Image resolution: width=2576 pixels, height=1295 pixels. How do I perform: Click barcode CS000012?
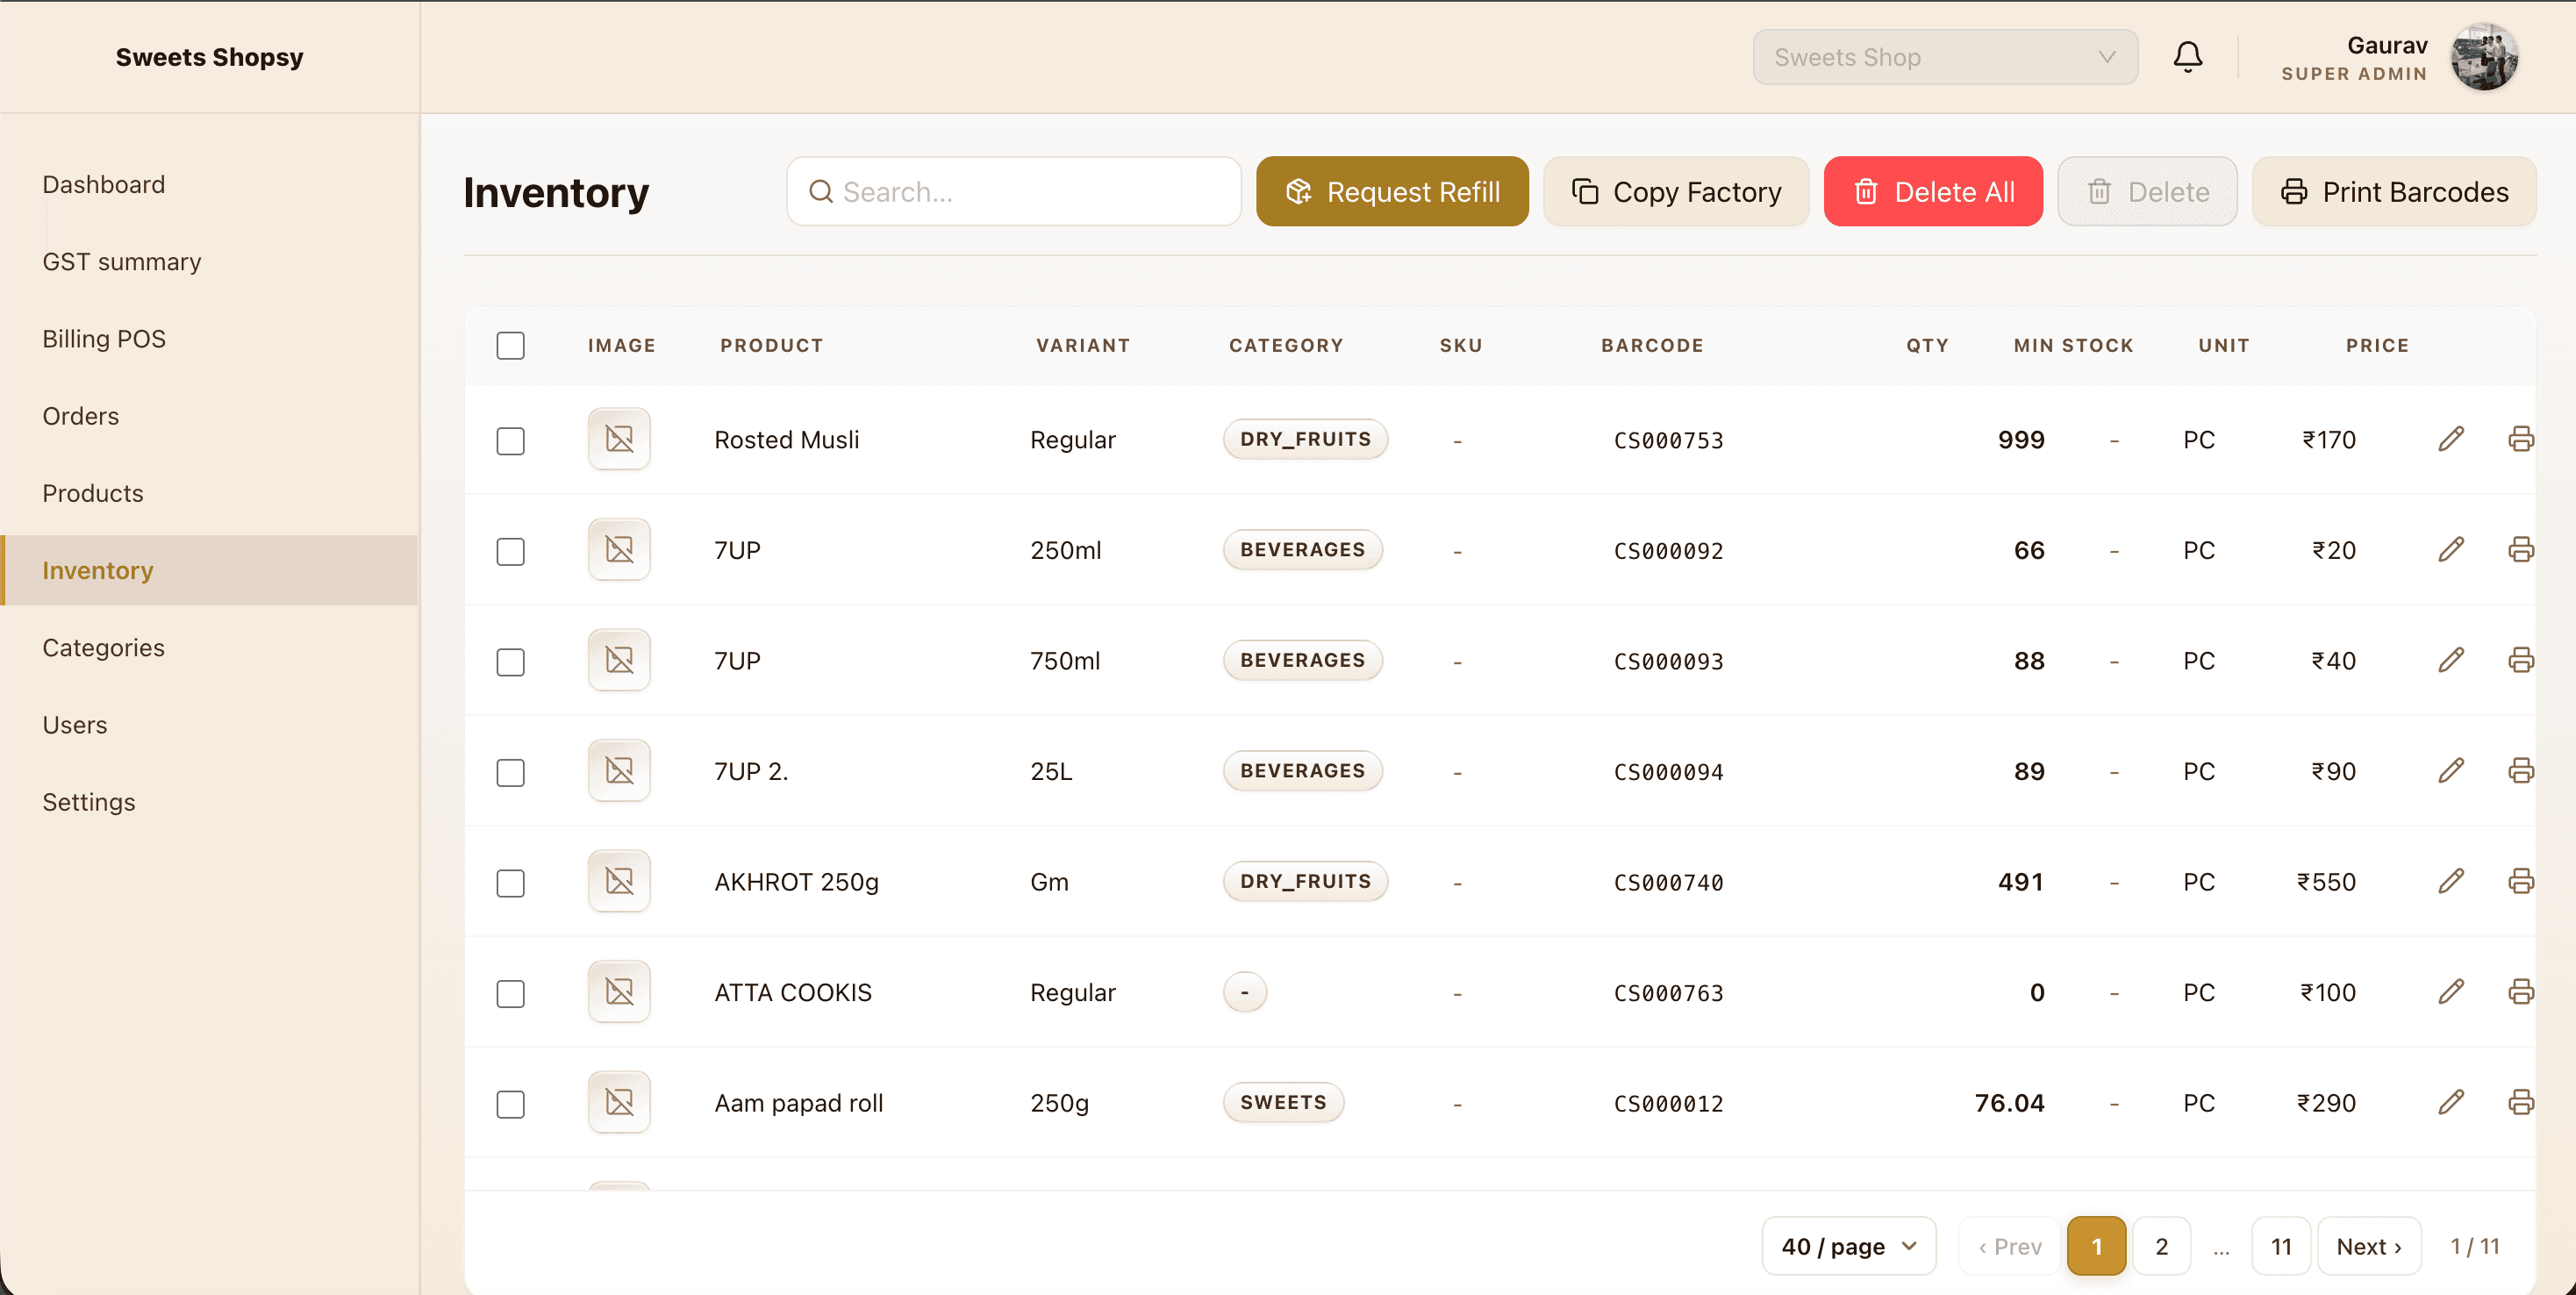click(1668, 1103)
